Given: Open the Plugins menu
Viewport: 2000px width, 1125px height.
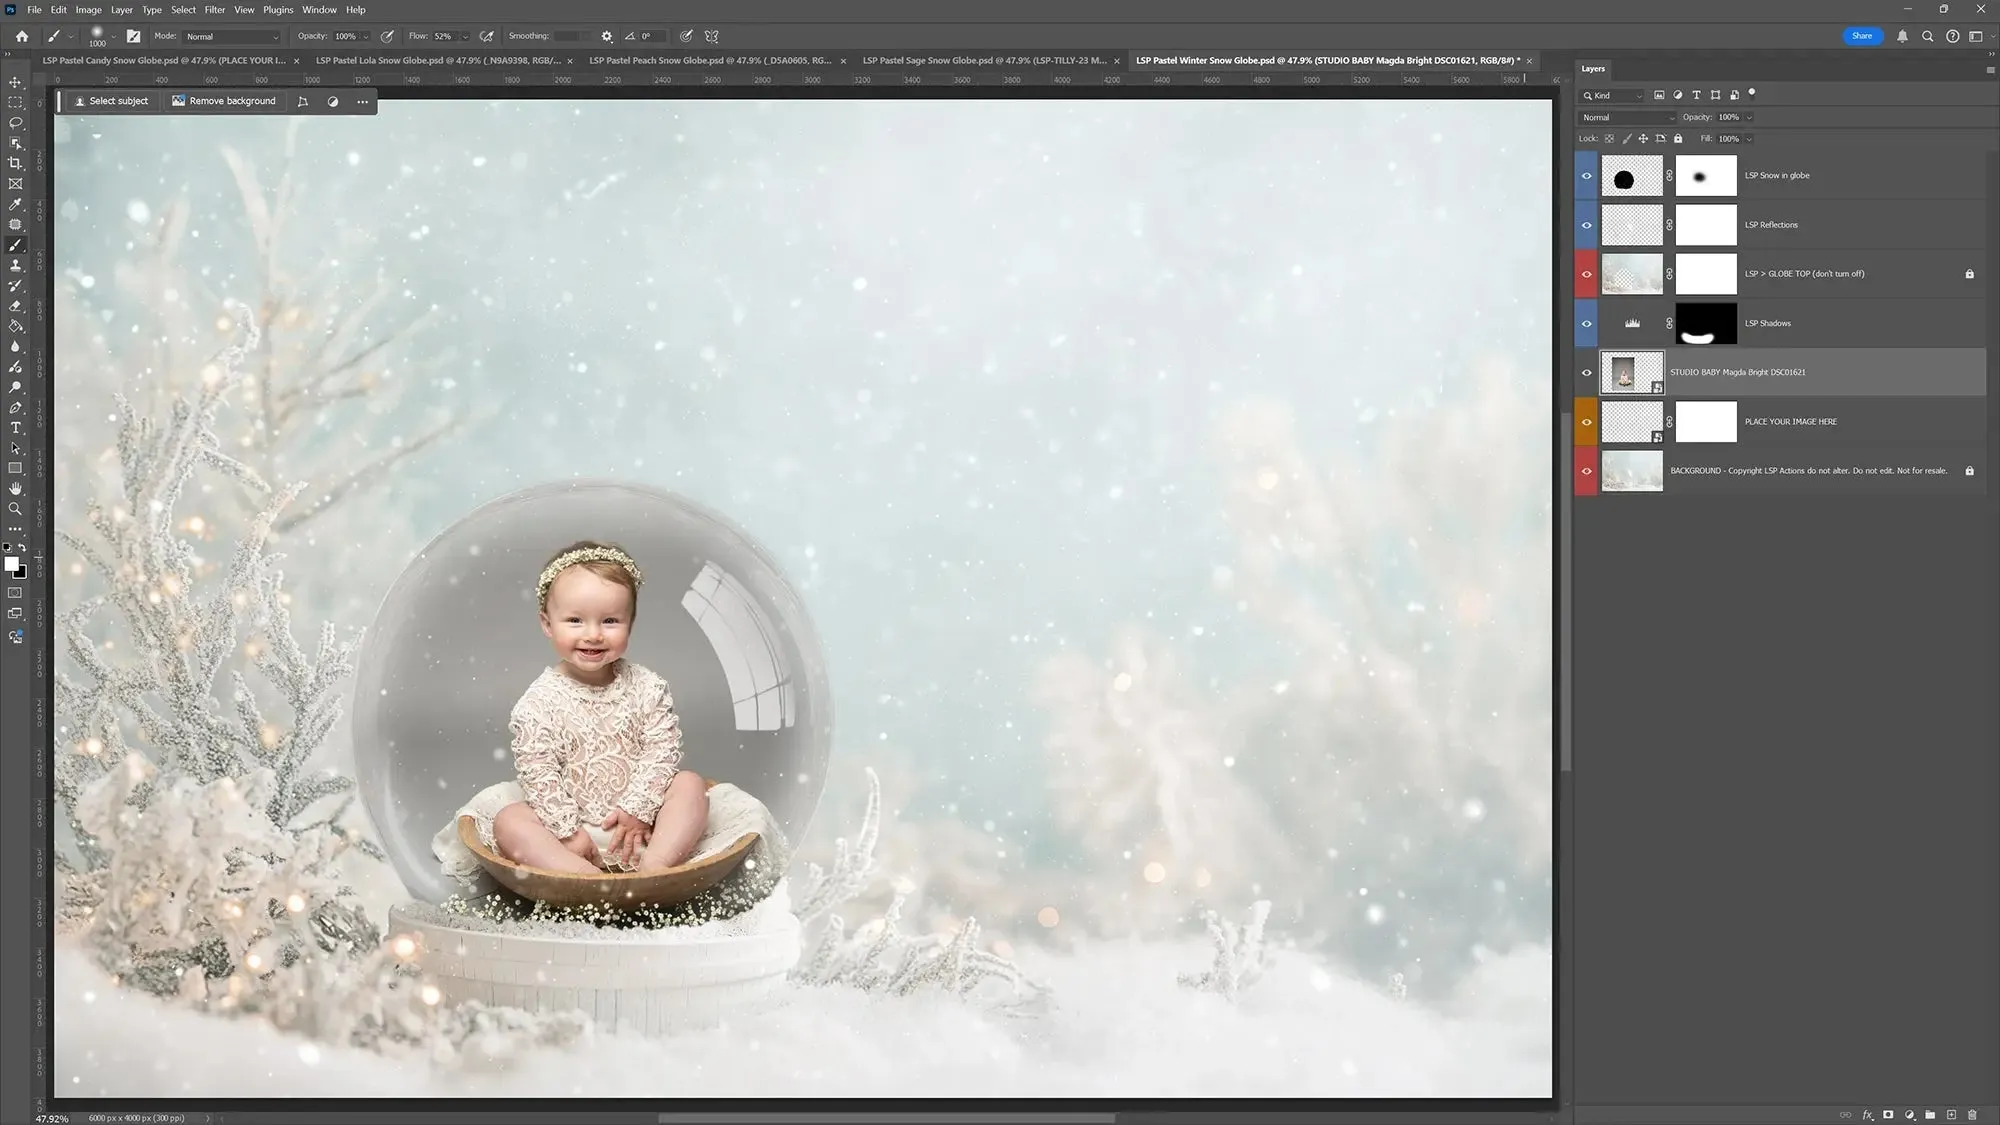Looking at the screenshot, I should tap(278, 10).
